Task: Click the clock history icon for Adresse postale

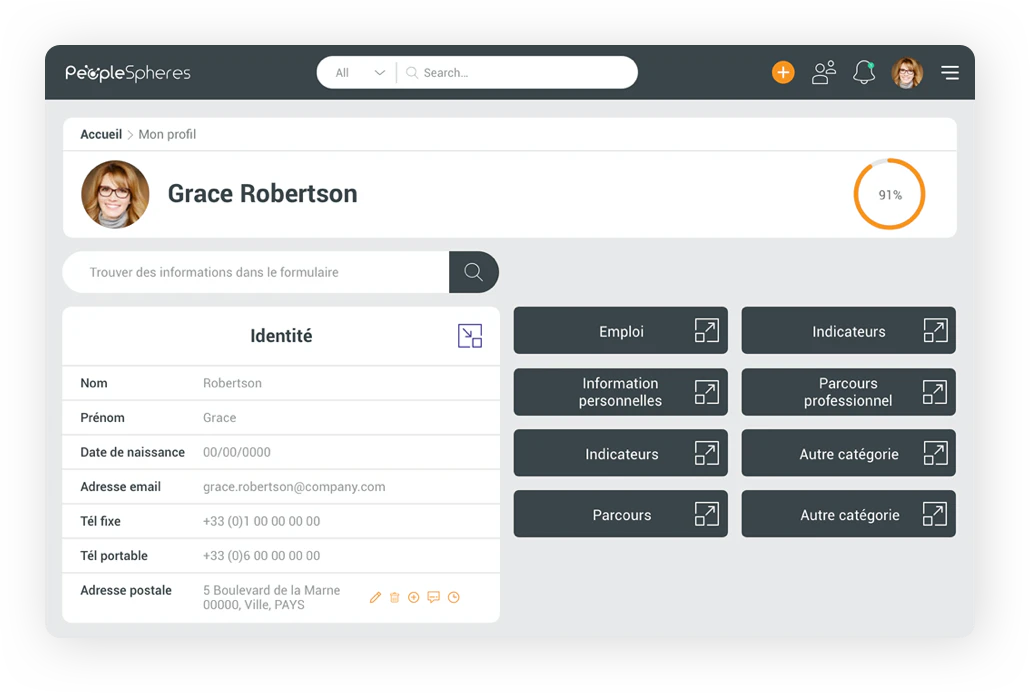Action: (453, 597)
